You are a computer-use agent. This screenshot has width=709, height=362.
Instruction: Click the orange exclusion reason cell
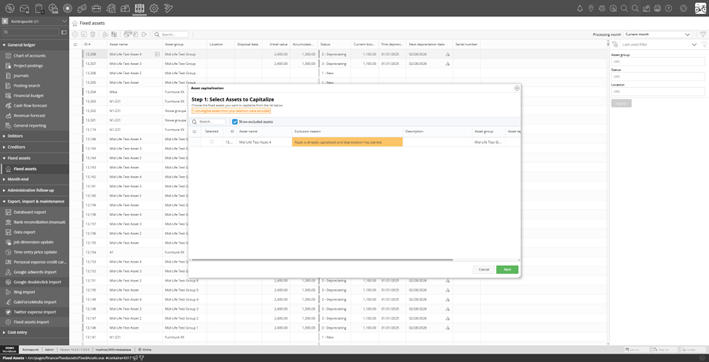[347, 142]
